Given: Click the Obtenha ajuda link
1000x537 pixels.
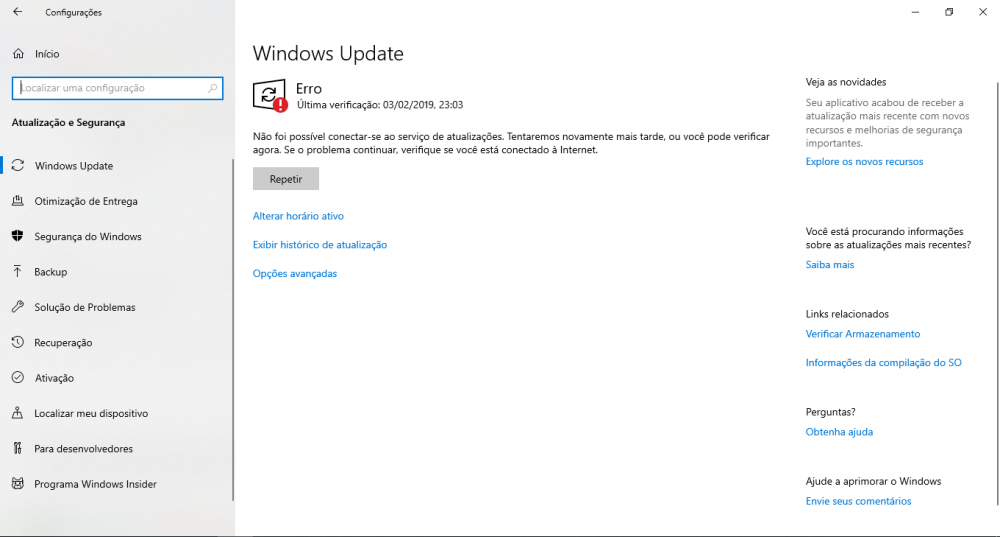Looking at the screenshot, I should tap(839, 432).
